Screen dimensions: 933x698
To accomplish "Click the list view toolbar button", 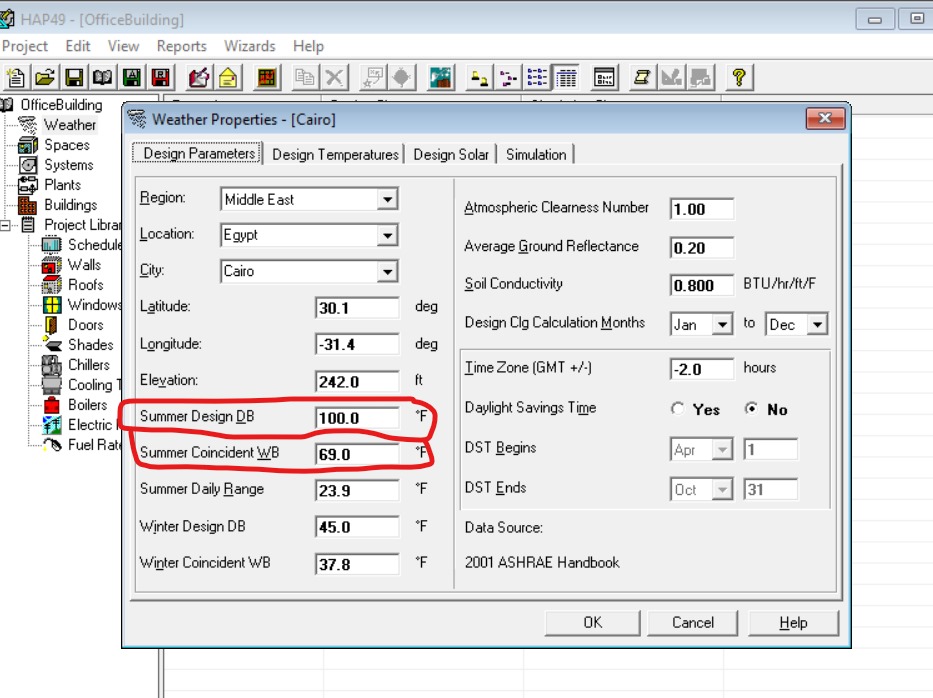I will (x=537, y=77).
